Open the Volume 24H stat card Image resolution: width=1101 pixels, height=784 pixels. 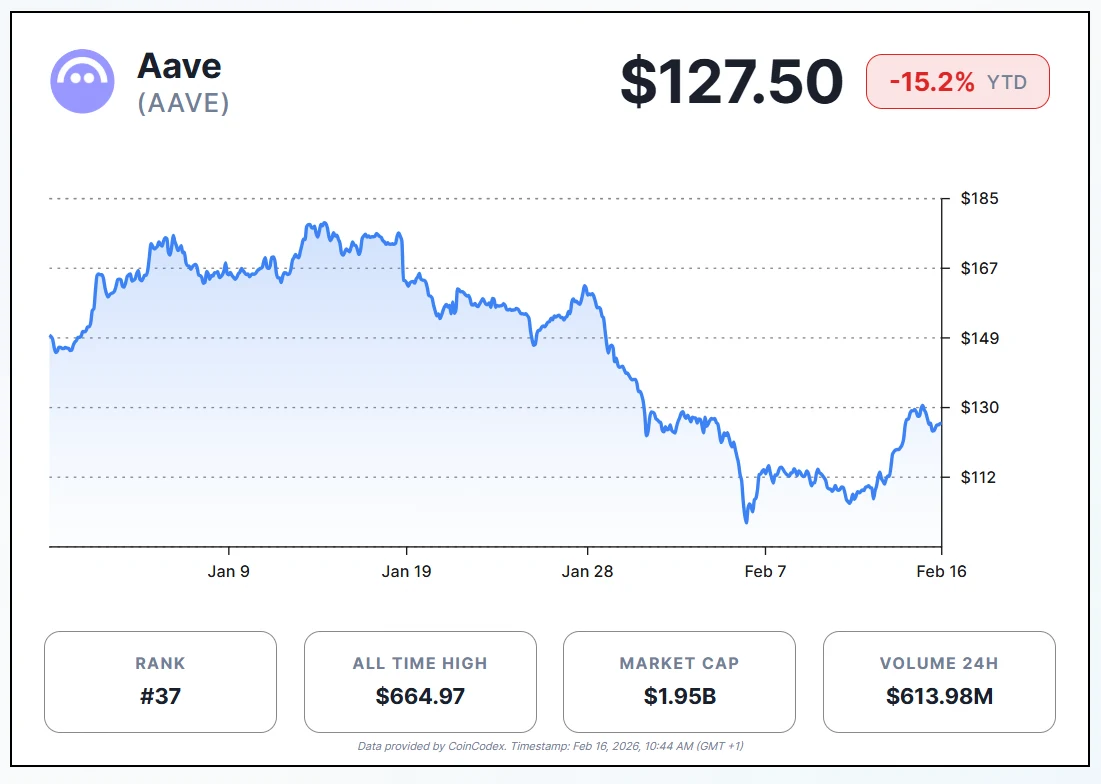click(939, 681)
